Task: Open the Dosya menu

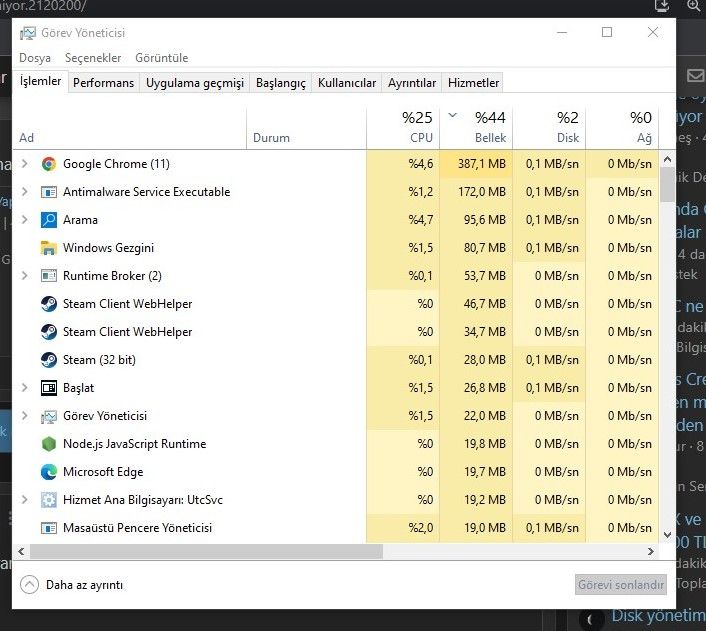Action: click(35, 58)
